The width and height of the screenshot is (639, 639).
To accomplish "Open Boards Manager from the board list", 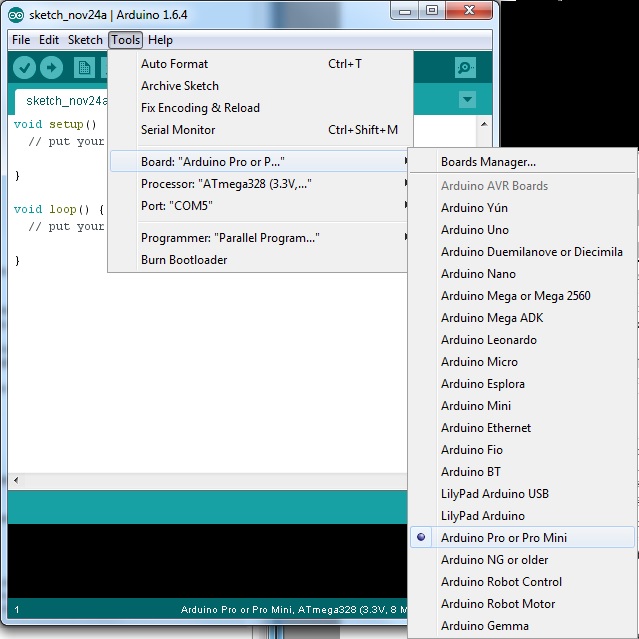I will click(488, 162).
